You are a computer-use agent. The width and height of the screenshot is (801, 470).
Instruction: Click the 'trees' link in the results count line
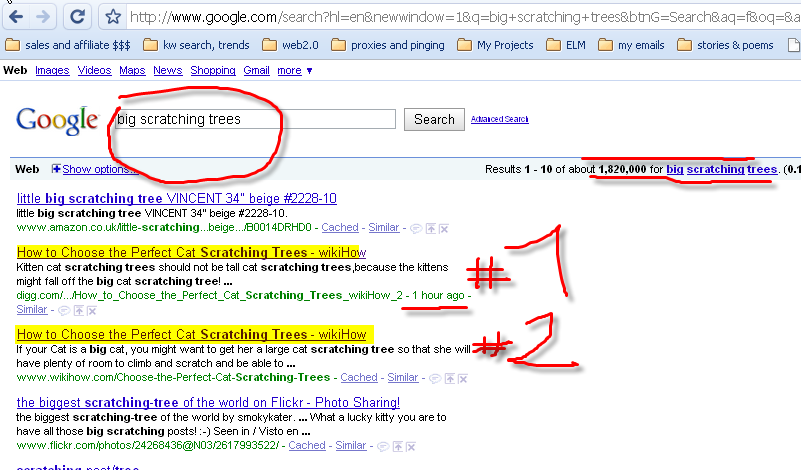point(762,169)
